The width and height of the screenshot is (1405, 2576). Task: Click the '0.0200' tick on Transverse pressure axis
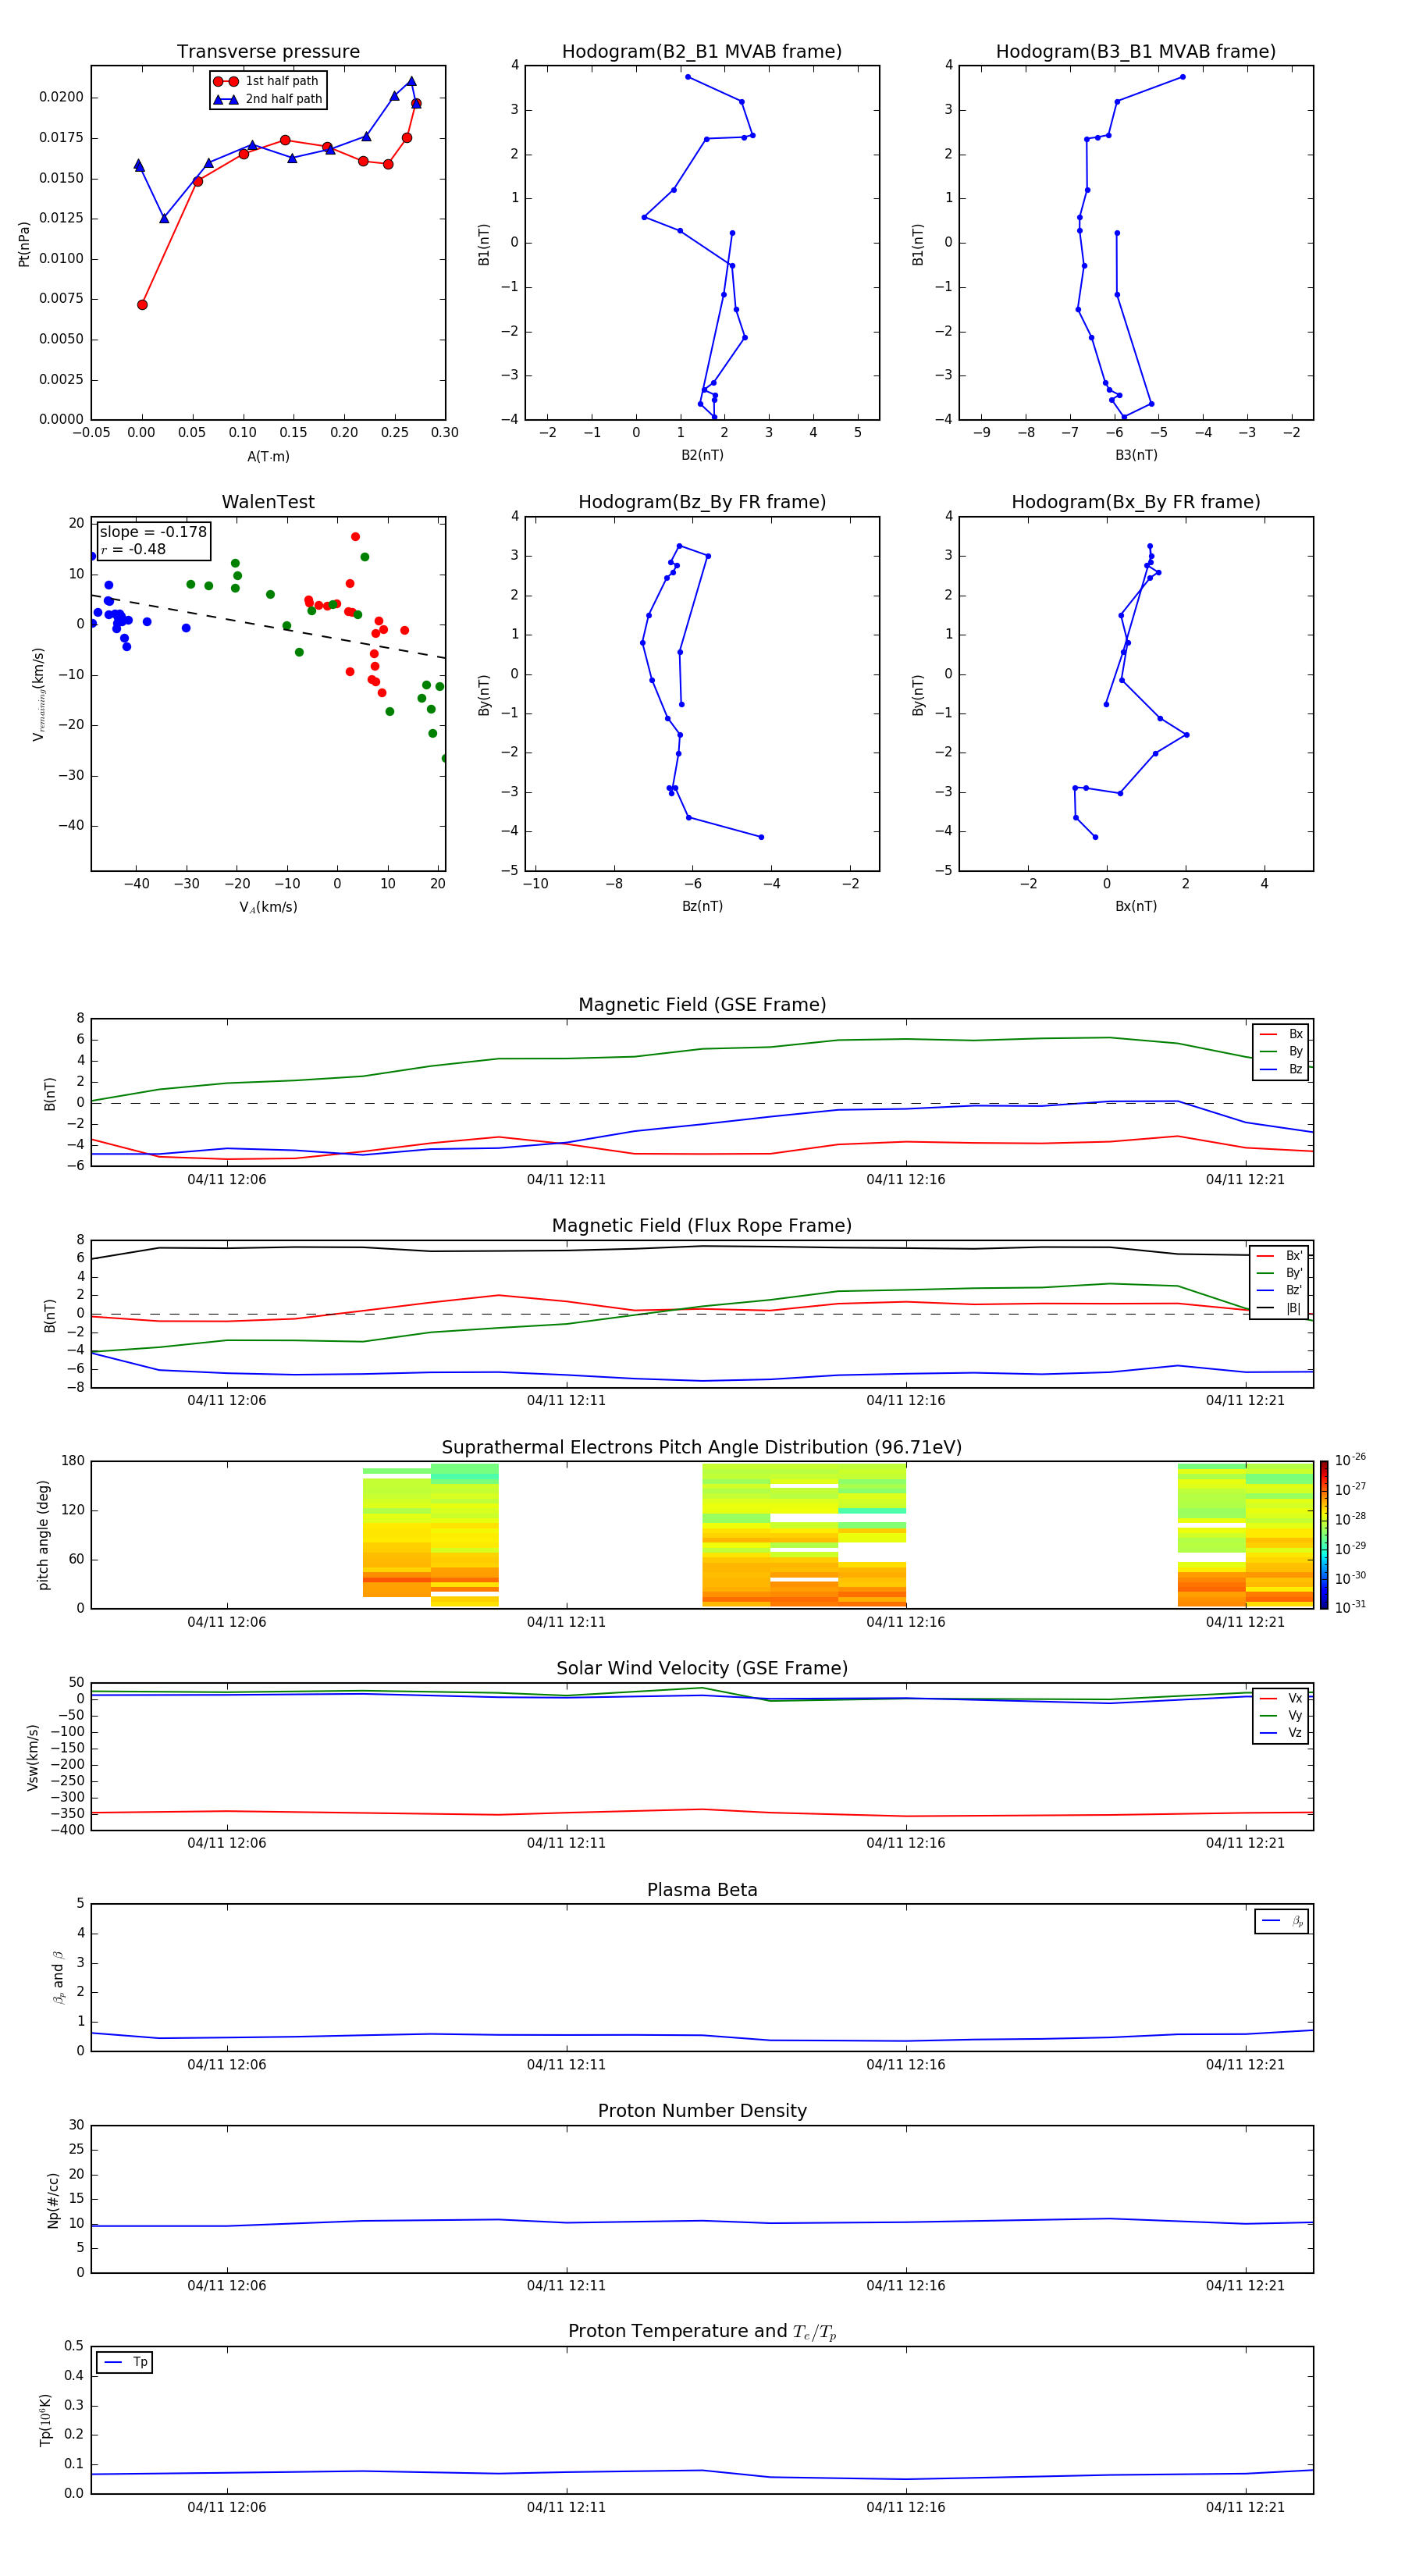pos(61,97)
